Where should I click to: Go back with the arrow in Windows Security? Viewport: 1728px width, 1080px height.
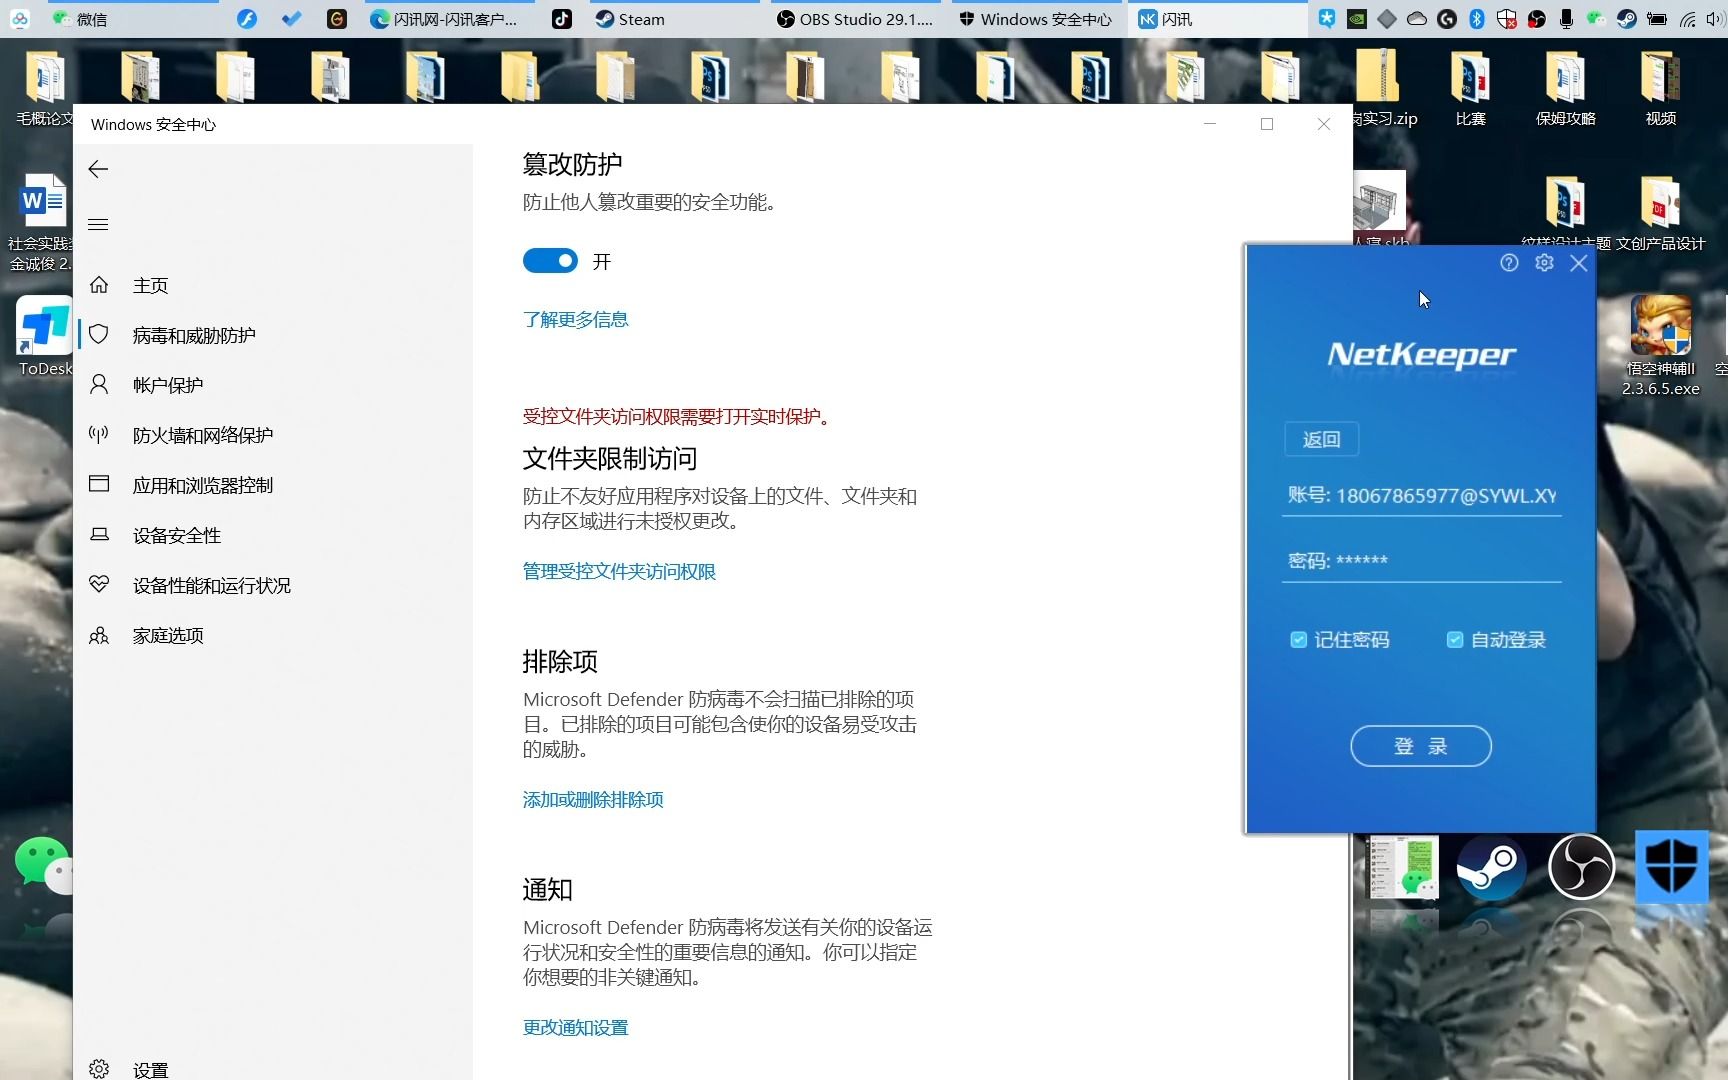click(98, 169)
